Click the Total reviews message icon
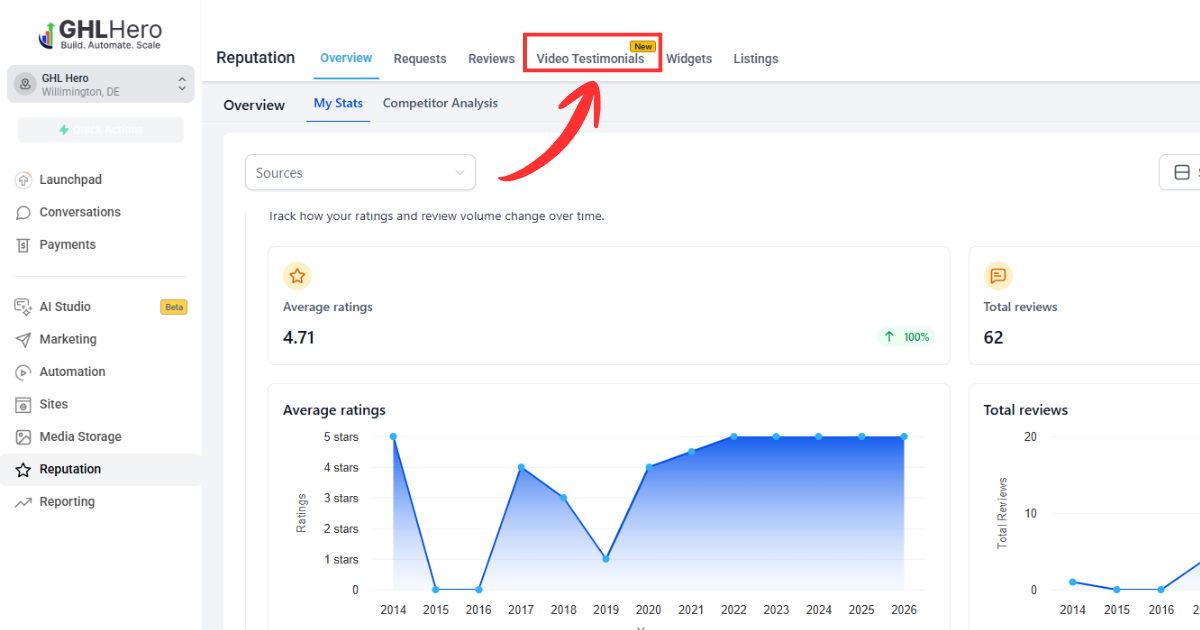The width and height of the screenshot is (1200, 630). [997, 276]
